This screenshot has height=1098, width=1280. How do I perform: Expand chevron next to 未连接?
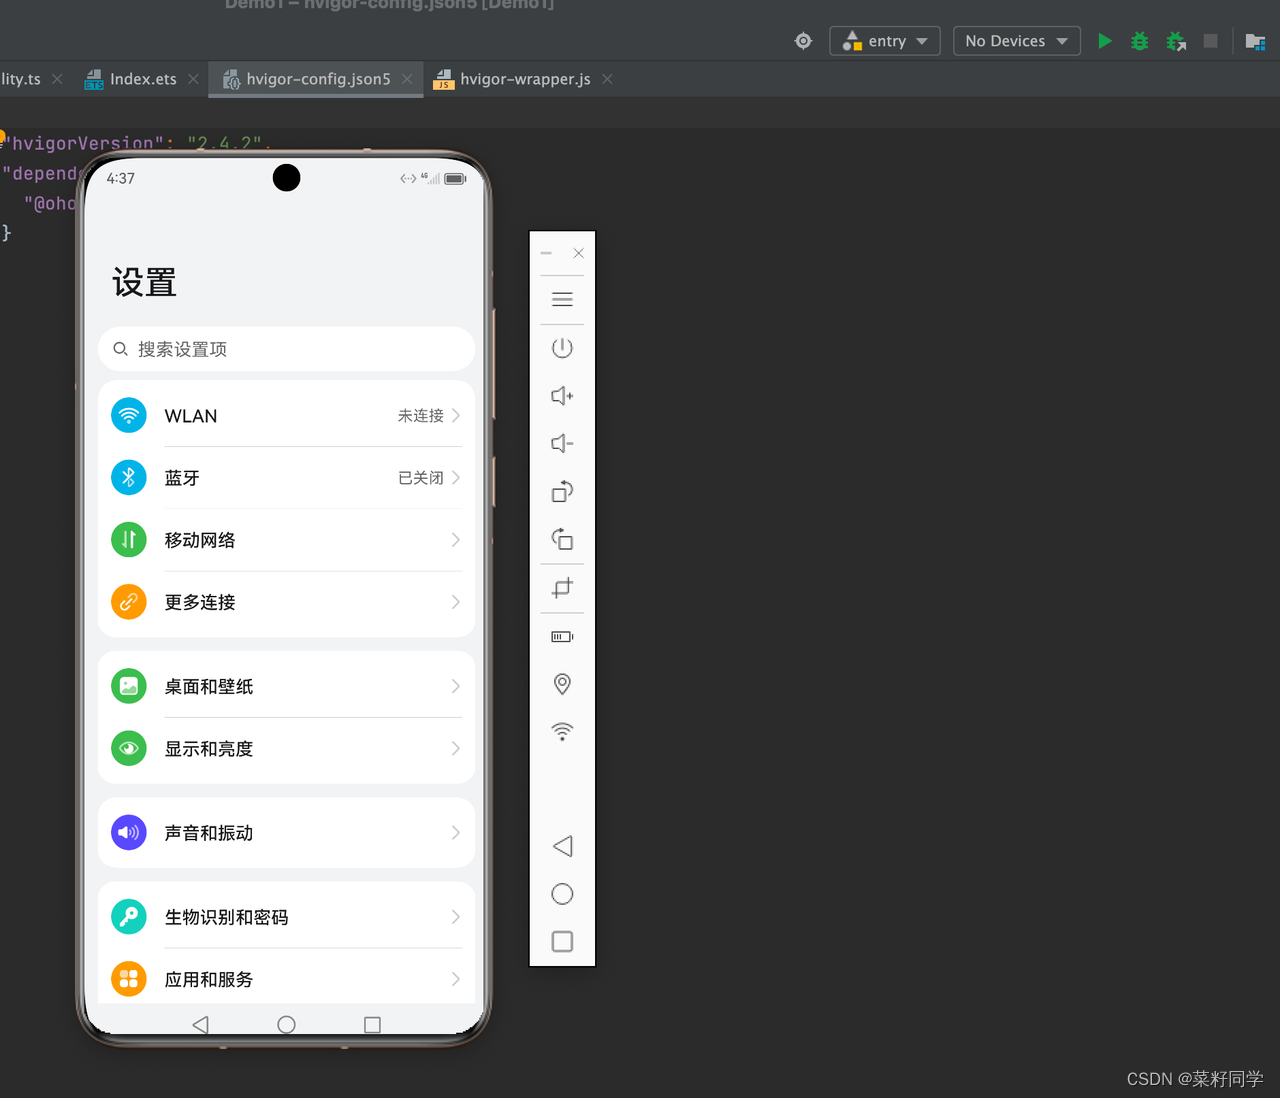456,415
